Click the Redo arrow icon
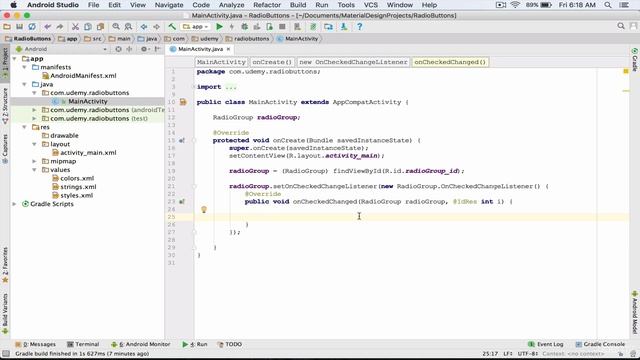 click(60, 27)
